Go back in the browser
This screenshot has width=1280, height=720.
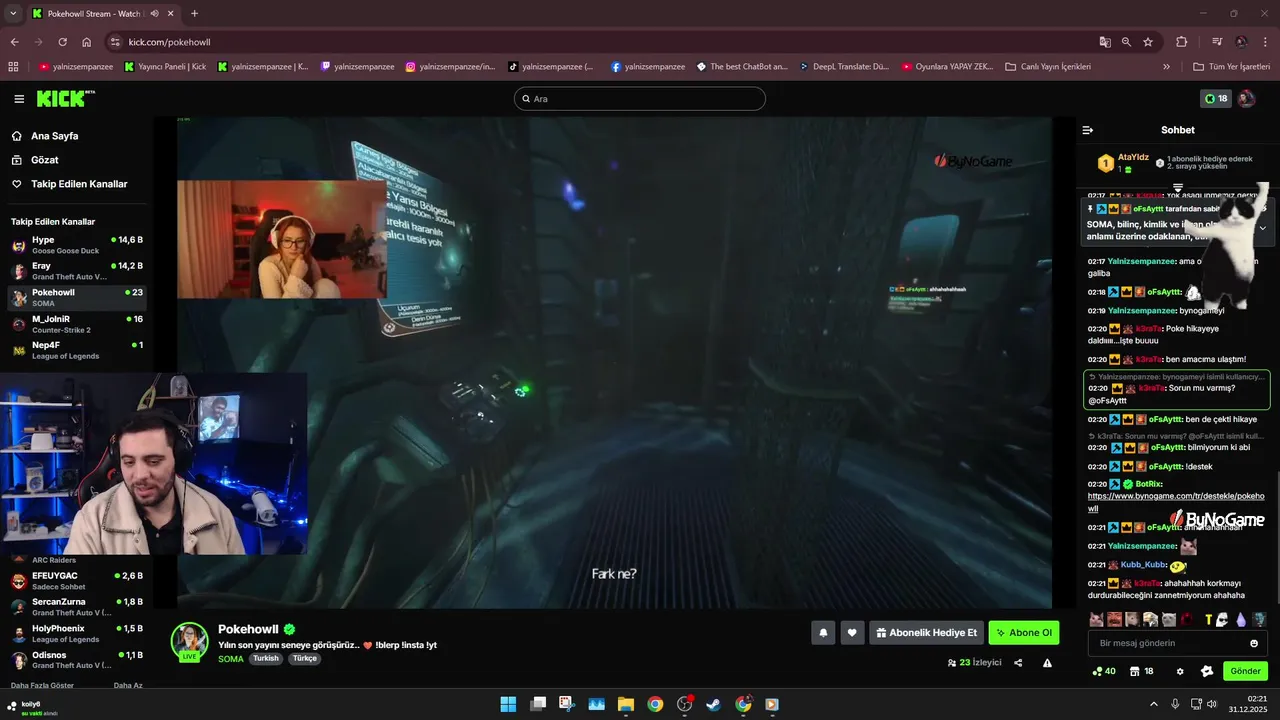tap(14, 42)
